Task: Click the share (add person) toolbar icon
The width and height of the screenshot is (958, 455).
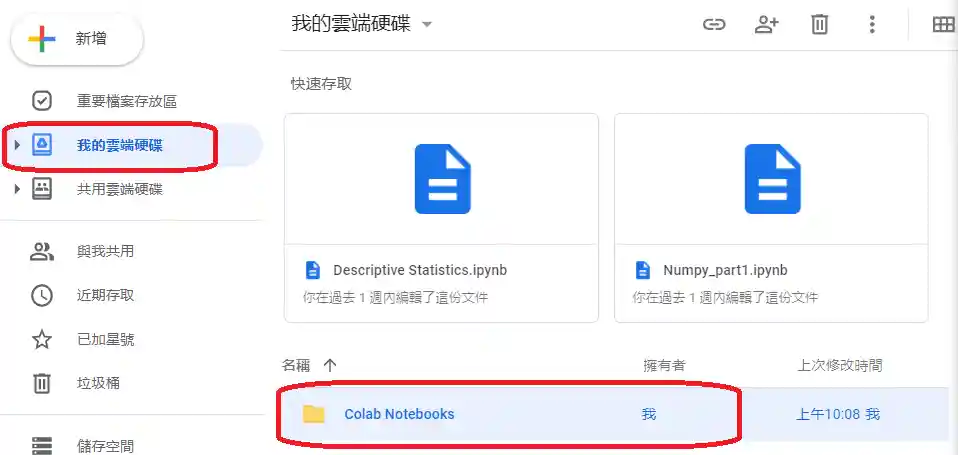Action: 767,24
